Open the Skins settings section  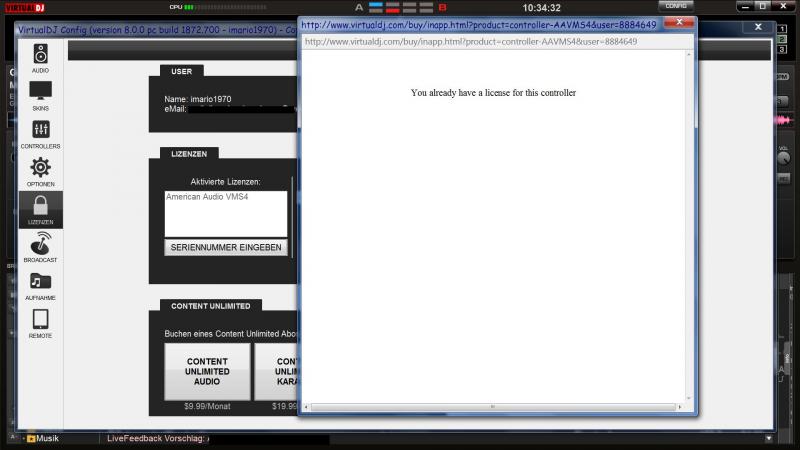(40, 96)
